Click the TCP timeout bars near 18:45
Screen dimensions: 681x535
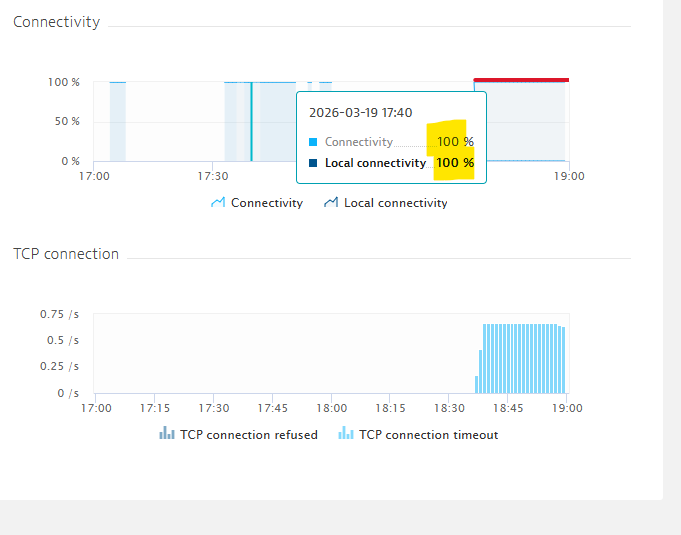[520, 359]
